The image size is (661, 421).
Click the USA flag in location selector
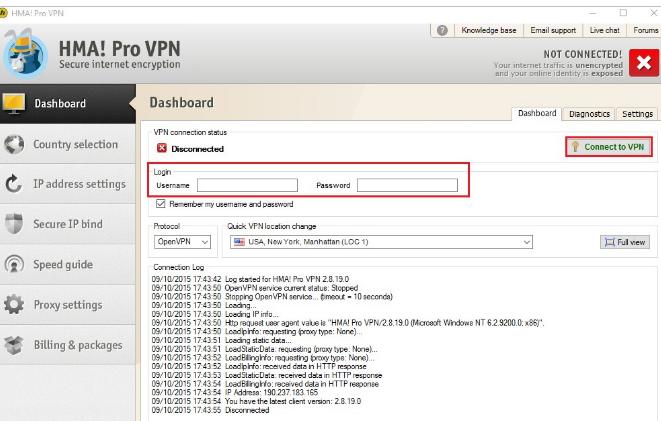pos(239,242)
